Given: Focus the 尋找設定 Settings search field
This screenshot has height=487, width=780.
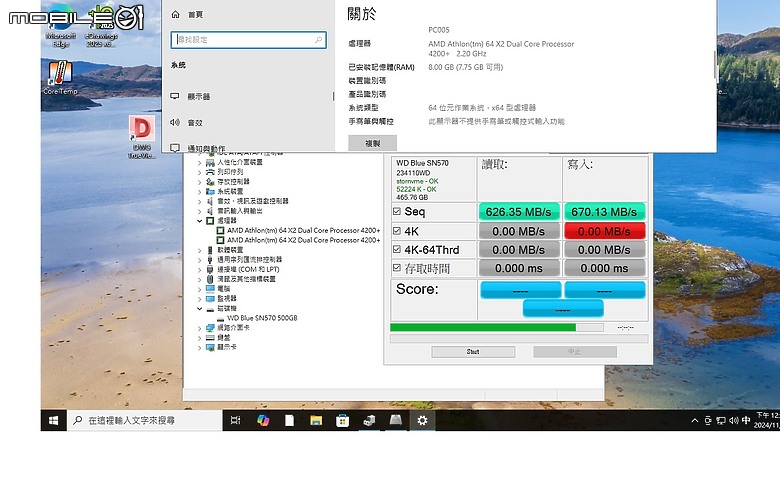Looking at the screenshot, I should pos(248,40).
